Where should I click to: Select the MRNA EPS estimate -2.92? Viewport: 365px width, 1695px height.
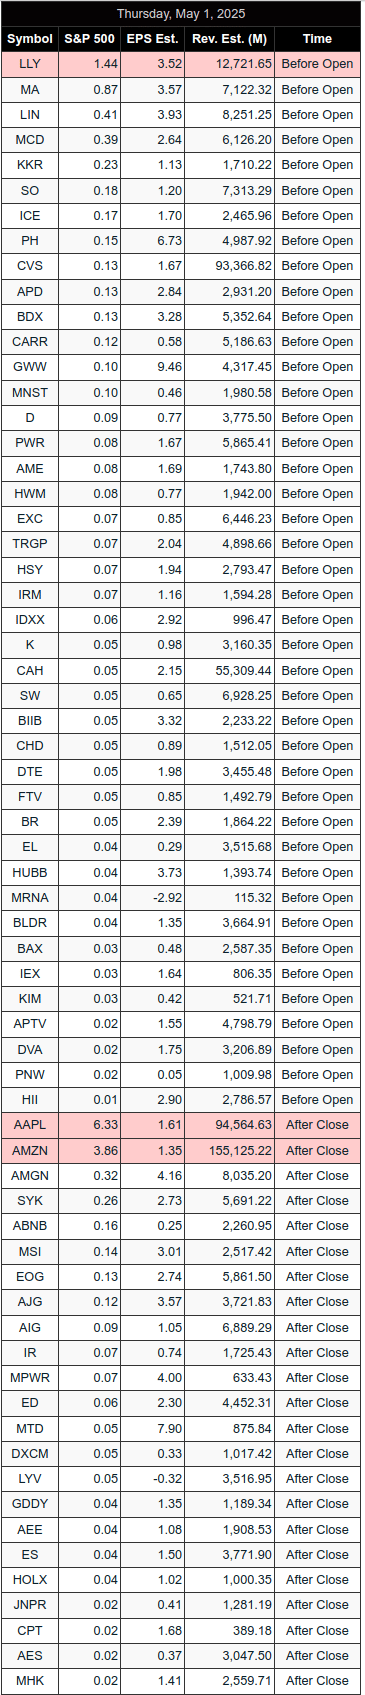166,898
